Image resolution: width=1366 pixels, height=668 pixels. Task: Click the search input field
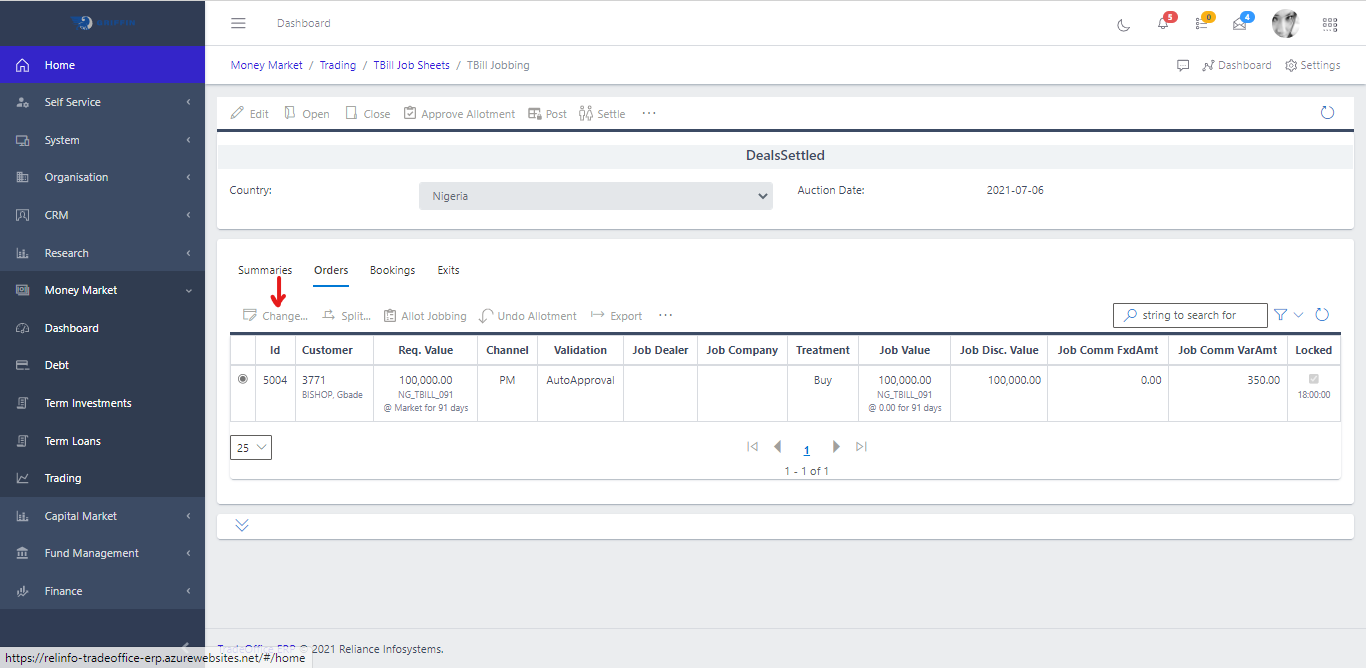coord(1198,315)
